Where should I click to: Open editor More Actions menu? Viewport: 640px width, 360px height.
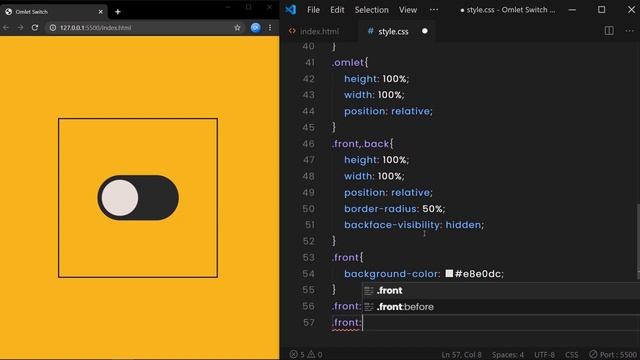[x=629, y=31]
